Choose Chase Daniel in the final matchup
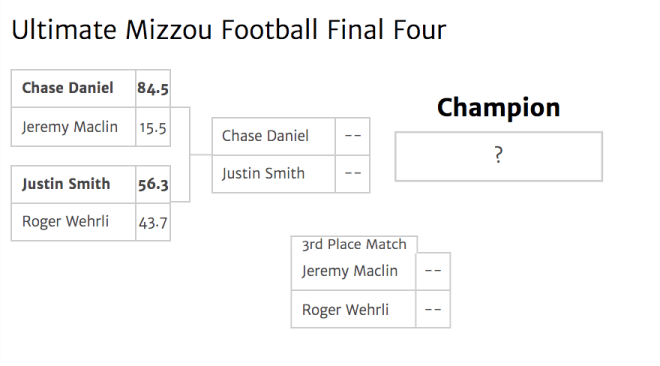660x366 pixels. pos(274,136)
